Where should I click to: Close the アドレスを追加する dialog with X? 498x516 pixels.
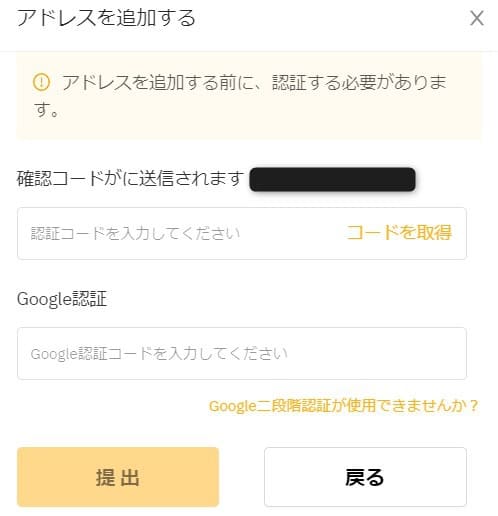[x=477, y=18]
